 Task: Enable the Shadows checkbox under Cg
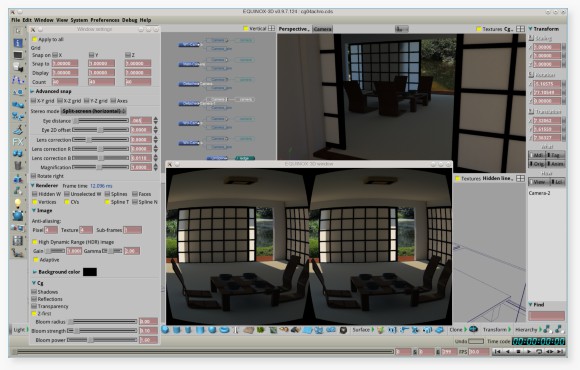click(x=34, y=292)
